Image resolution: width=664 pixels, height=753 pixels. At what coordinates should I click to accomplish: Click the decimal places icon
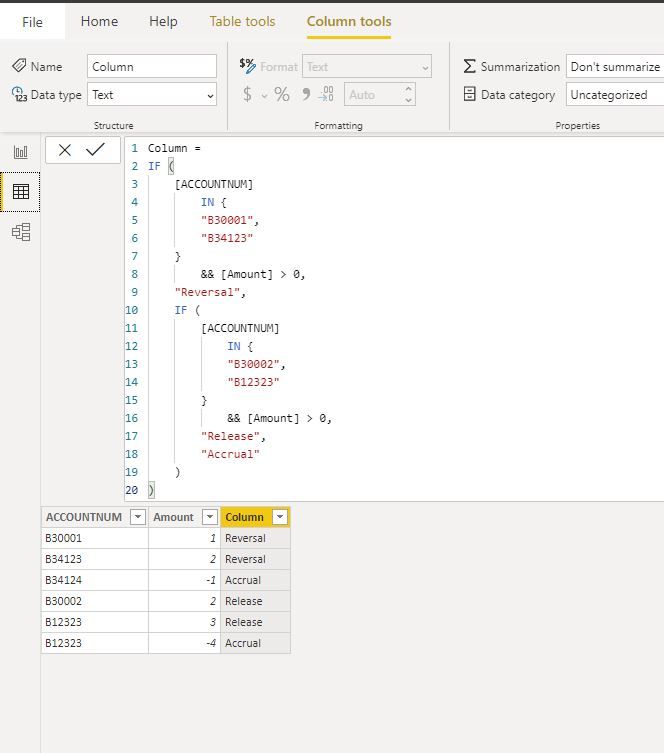326,94
